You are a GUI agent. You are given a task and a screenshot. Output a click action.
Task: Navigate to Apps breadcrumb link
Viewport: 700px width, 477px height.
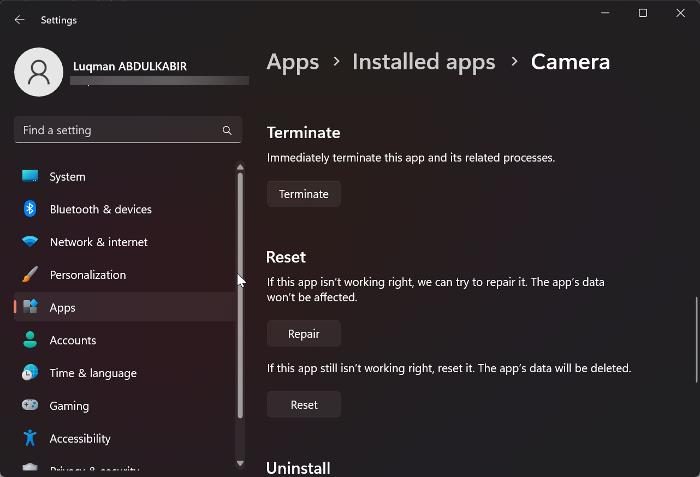[x=293, y=62]
